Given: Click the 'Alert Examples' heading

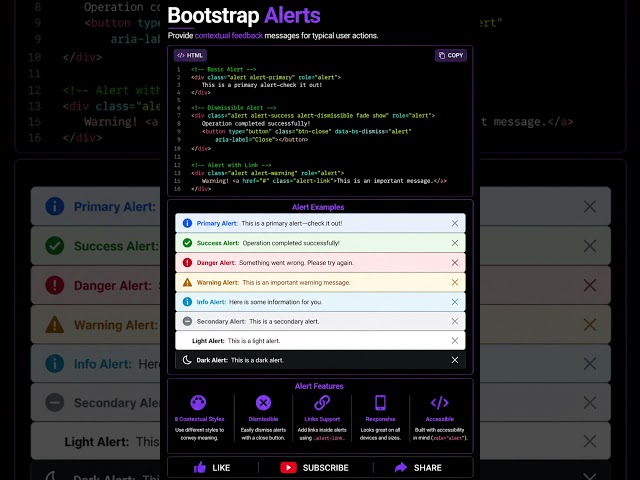Looking at the screenshot, I should point(318,207).
